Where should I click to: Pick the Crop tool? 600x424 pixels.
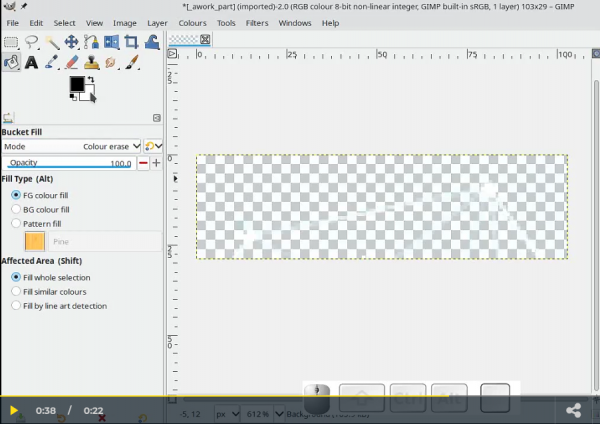tap(131, 42)
